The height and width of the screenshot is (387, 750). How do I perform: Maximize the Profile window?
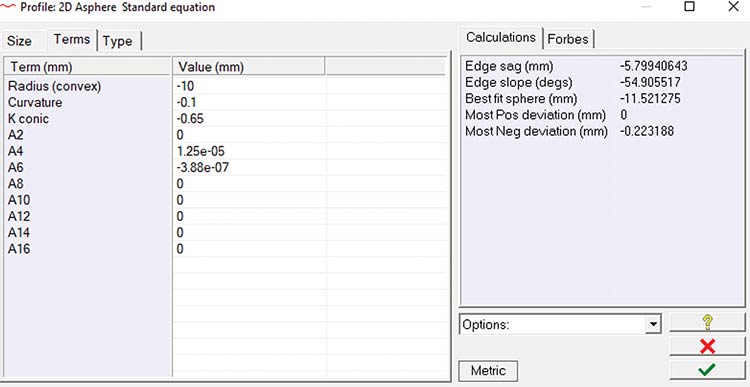pyautogui.click(x=689, y=7)
